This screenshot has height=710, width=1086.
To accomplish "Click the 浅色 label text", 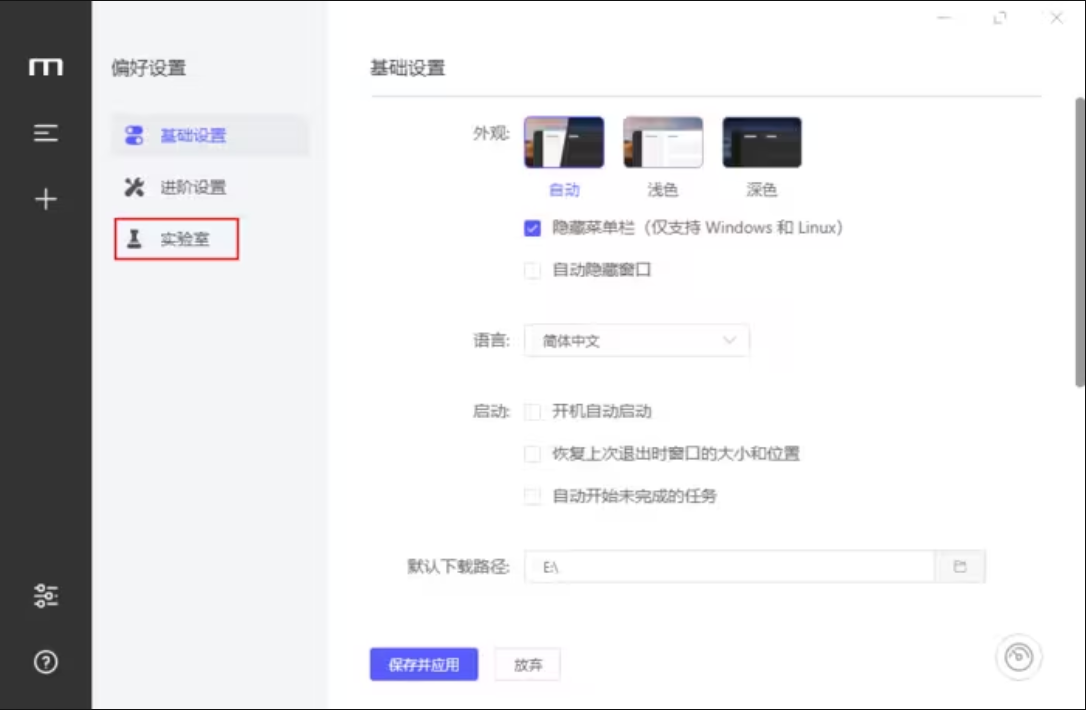I will [663, 190].
